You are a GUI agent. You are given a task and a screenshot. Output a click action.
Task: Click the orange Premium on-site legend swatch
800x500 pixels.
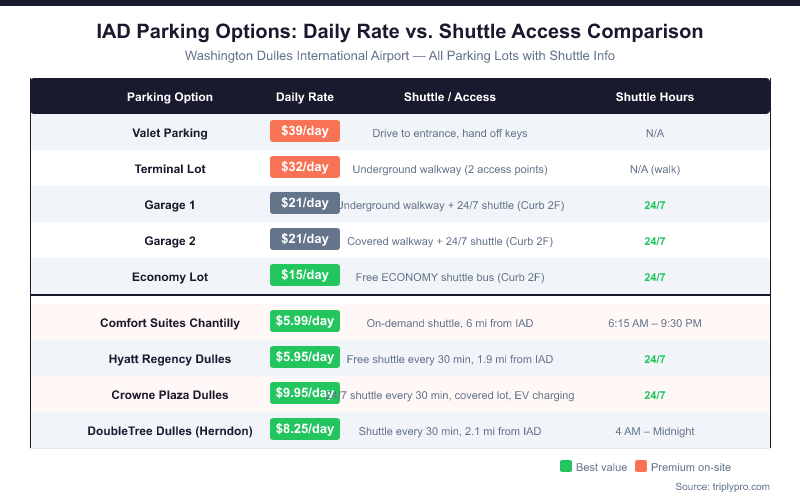(641, 466)
